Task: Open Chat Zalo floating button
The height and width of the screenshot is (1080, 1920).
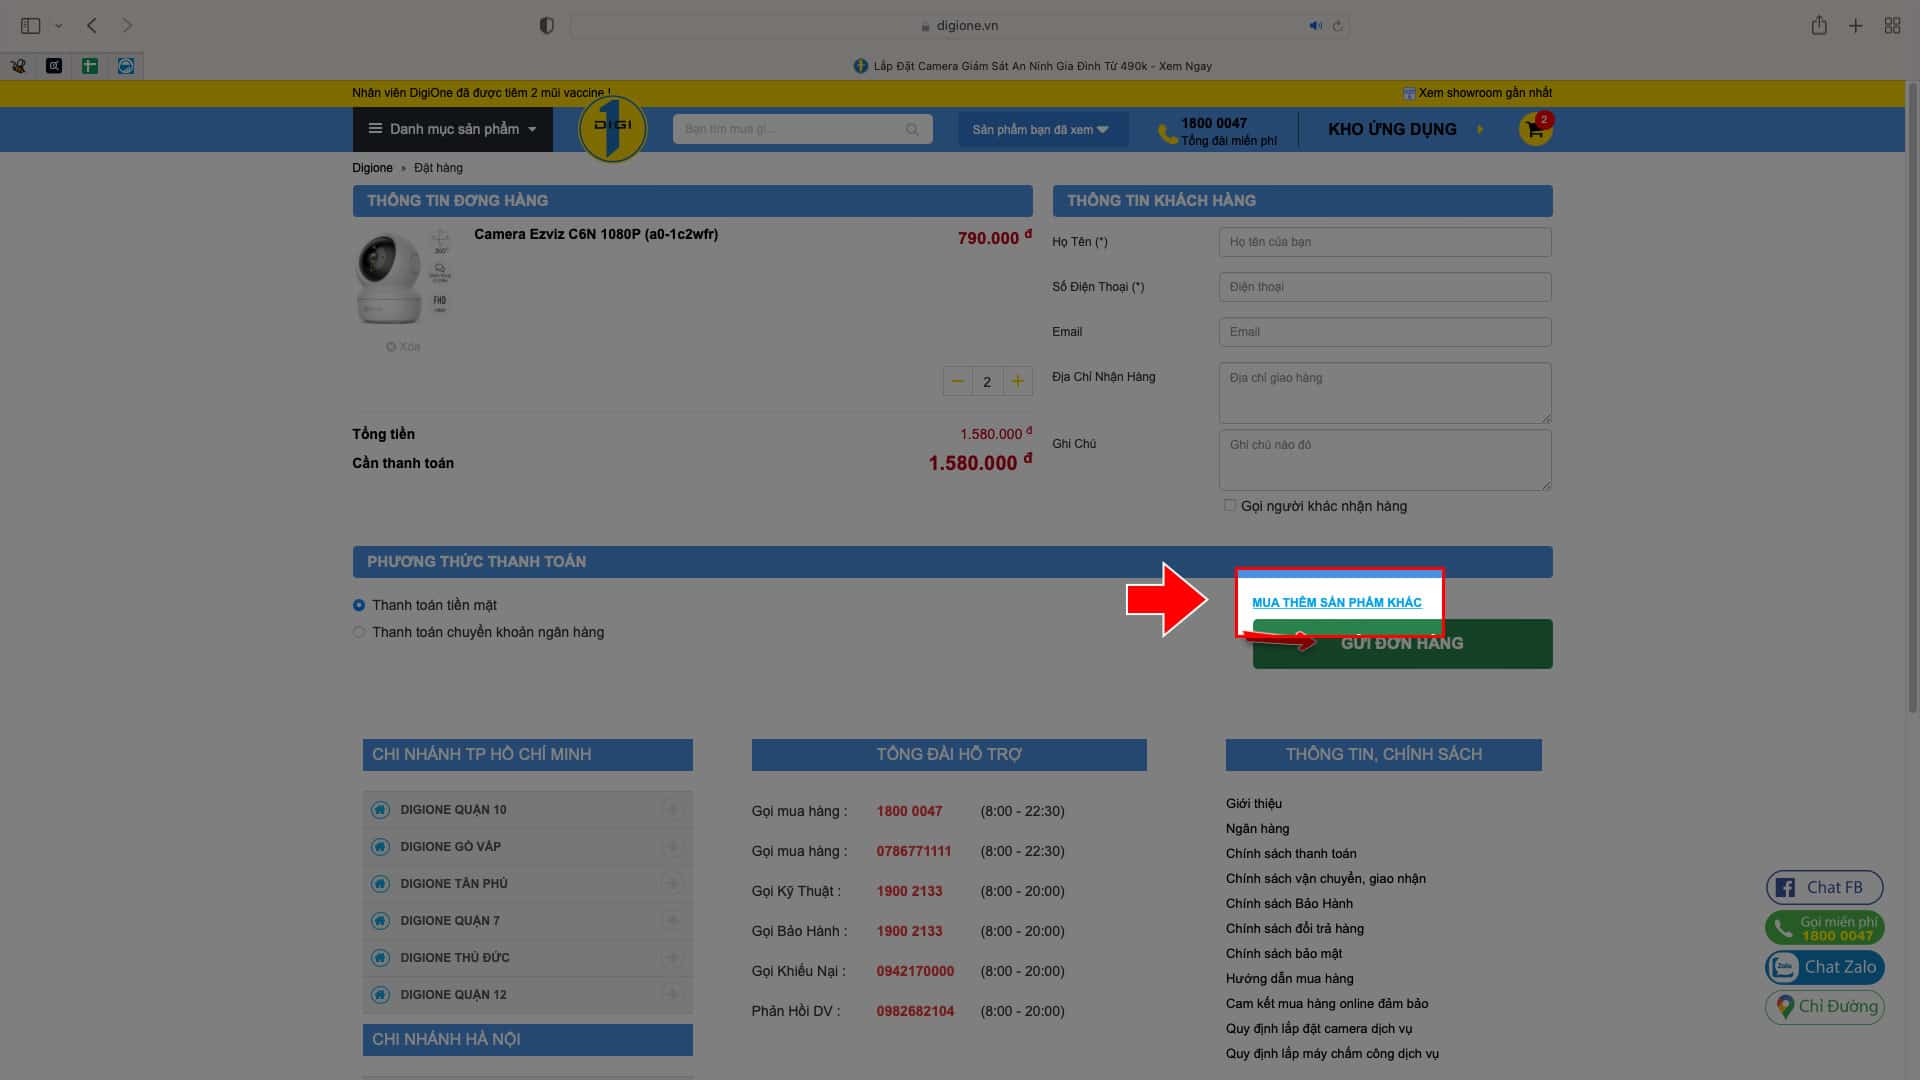Action: pyautogui.click(x=1824, y=967)
